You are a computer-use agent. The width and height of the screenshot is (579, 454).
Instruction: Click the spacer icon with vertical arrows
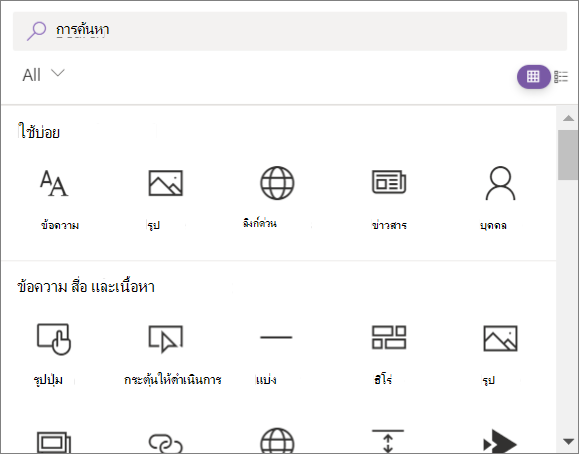[x=388, y=441]
